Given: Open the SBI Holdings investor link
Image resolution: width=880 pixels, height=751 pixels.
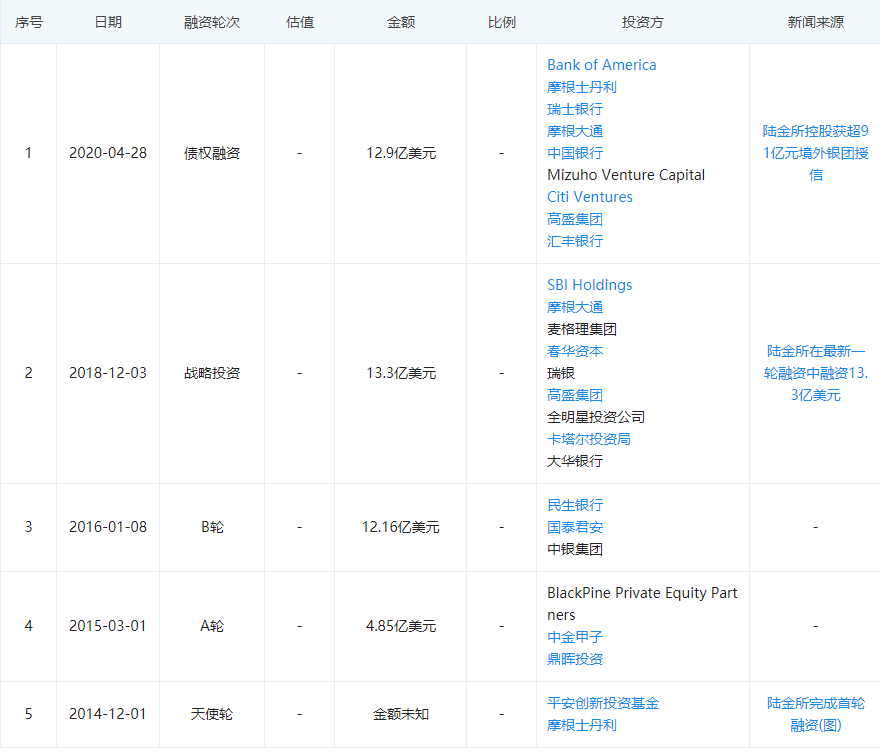Looking at the screenshot, I should click(x=590, y=285).
